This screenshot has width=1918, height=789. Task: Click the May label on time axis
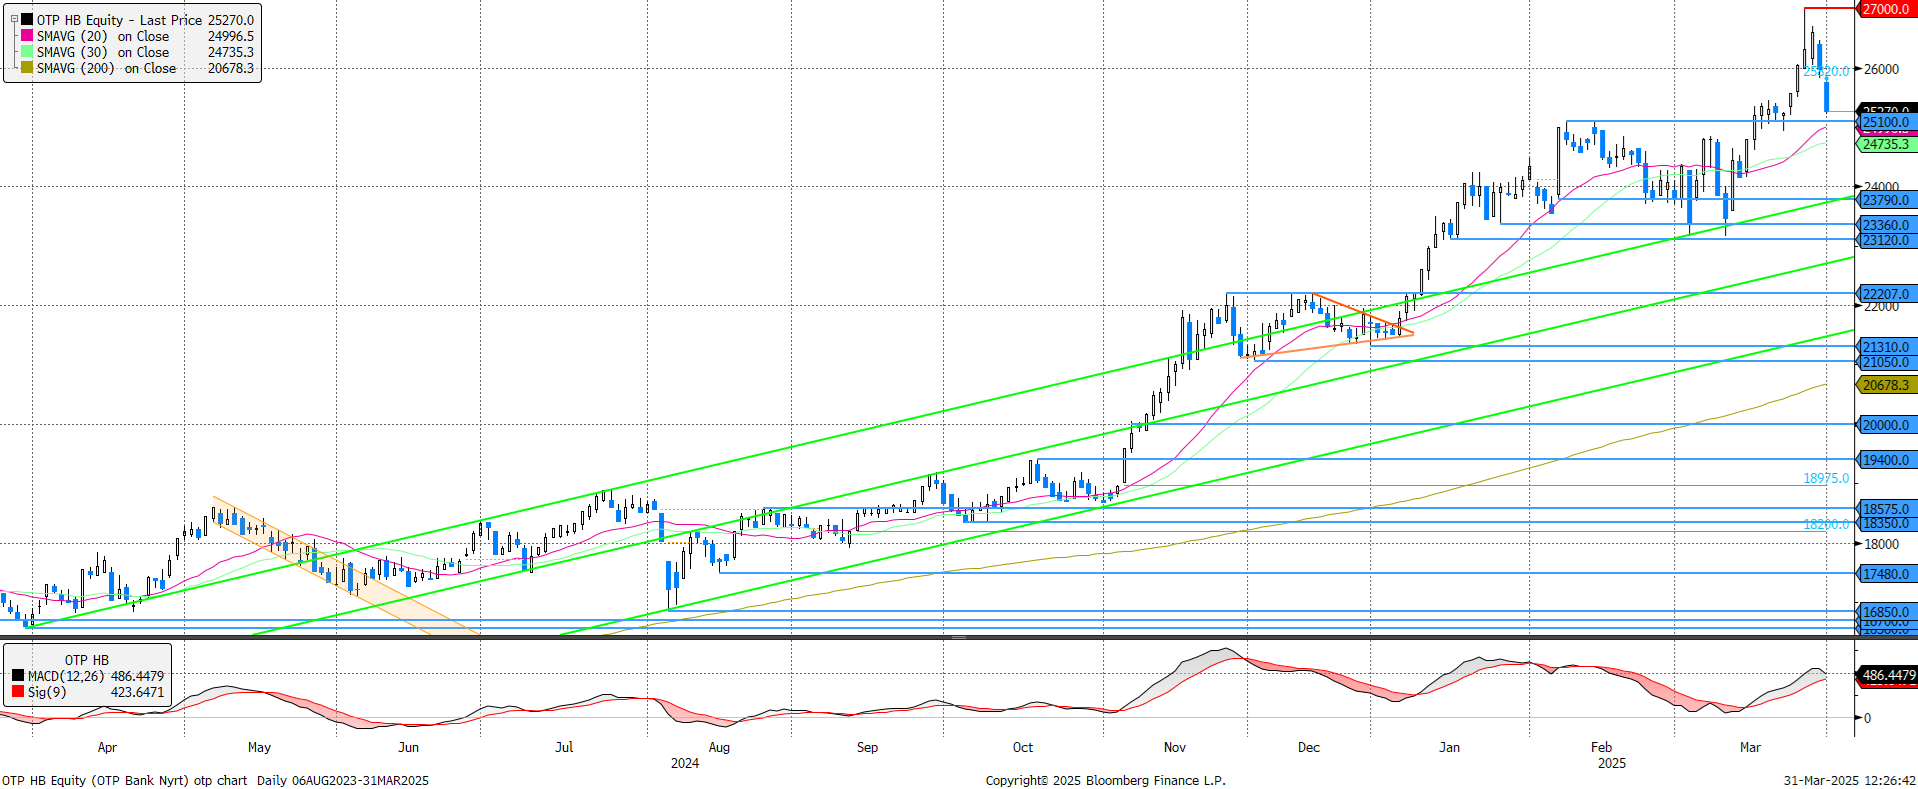tap(259, 748)
